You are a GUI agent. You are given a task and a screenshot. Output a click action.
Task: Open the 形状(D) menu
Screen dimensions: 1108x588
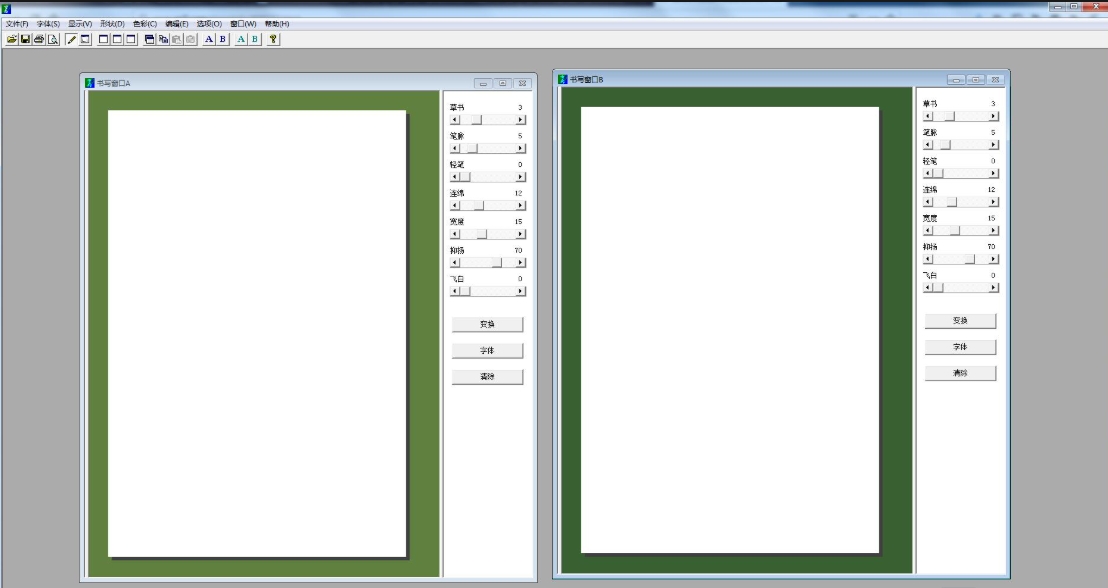(x=112, y=24)
